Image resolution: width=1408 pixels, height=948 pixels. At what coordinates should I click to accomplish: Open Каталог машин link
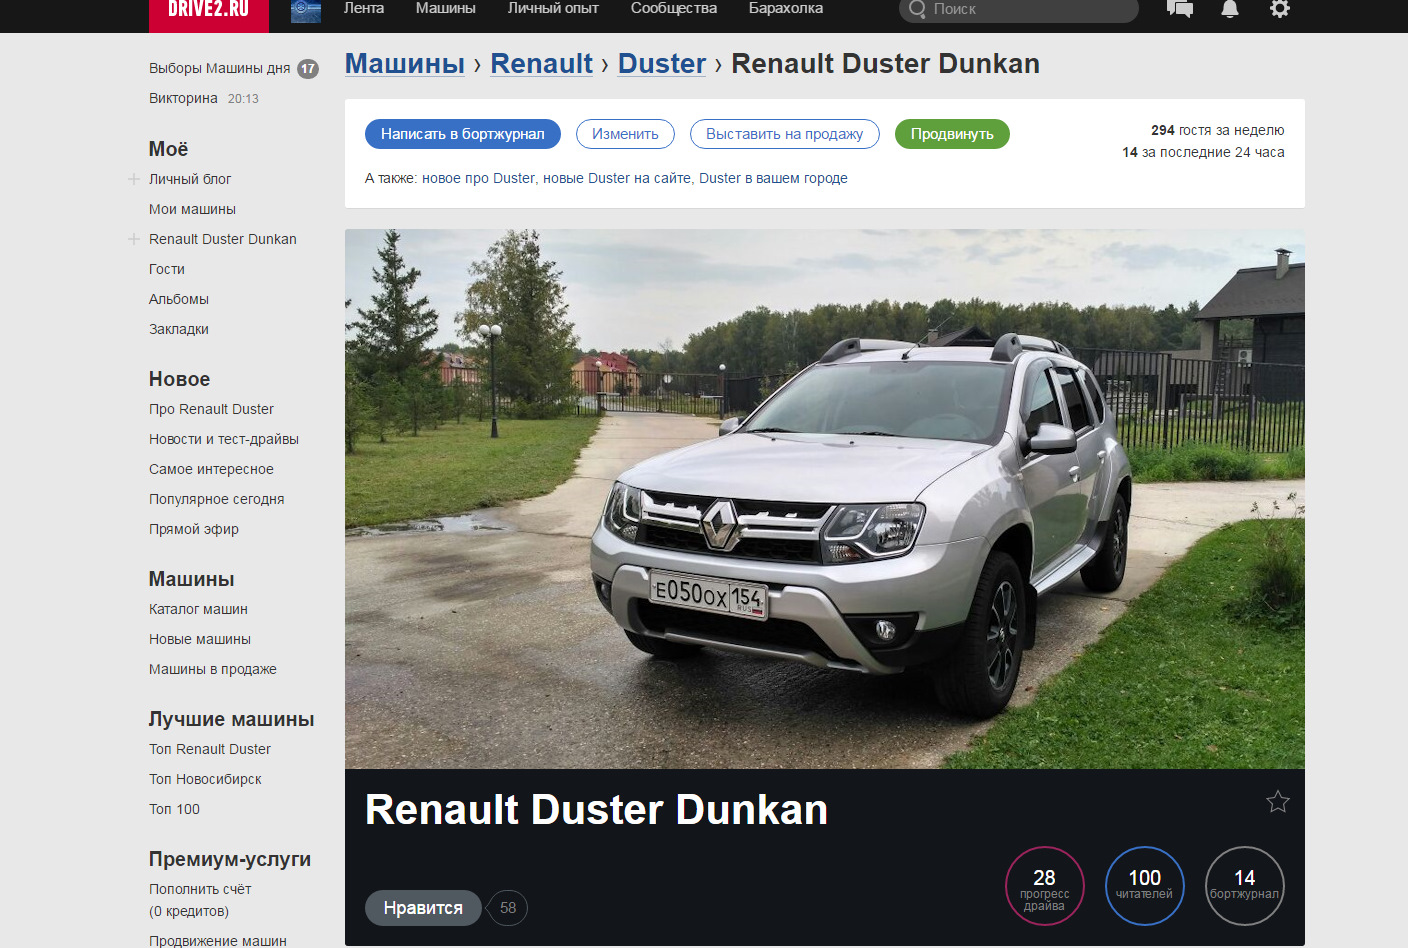click(x=198, y=609)
